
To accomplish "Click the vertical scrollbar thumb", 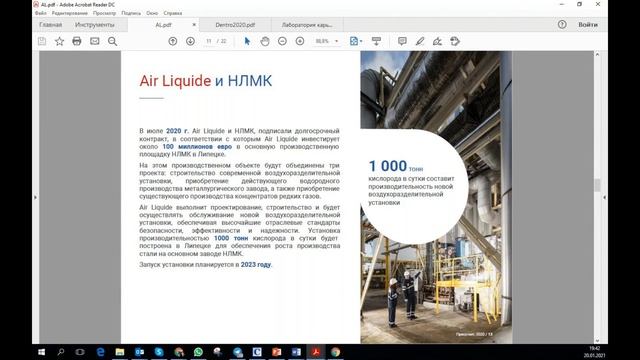I will pyautogui.click(x=598, y=185).
